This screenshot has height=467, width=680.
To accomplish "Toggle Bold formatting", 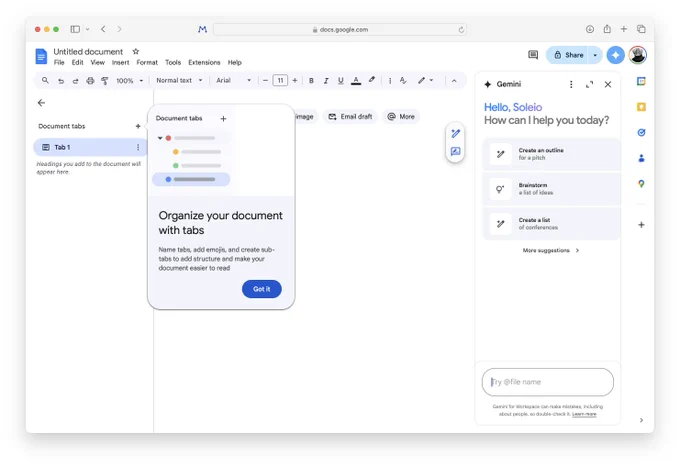I will tap(311, 81).
